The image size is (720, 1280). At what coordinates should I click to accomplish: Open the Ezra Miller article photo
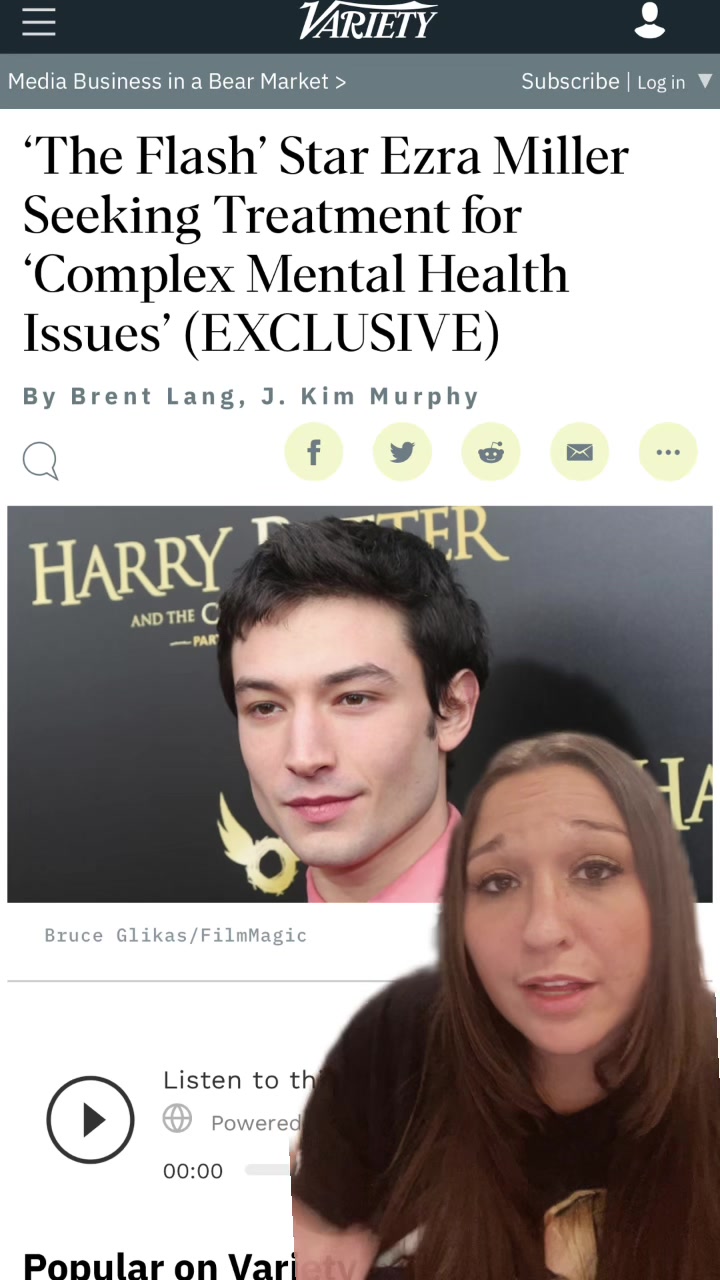tap(360, 704)
